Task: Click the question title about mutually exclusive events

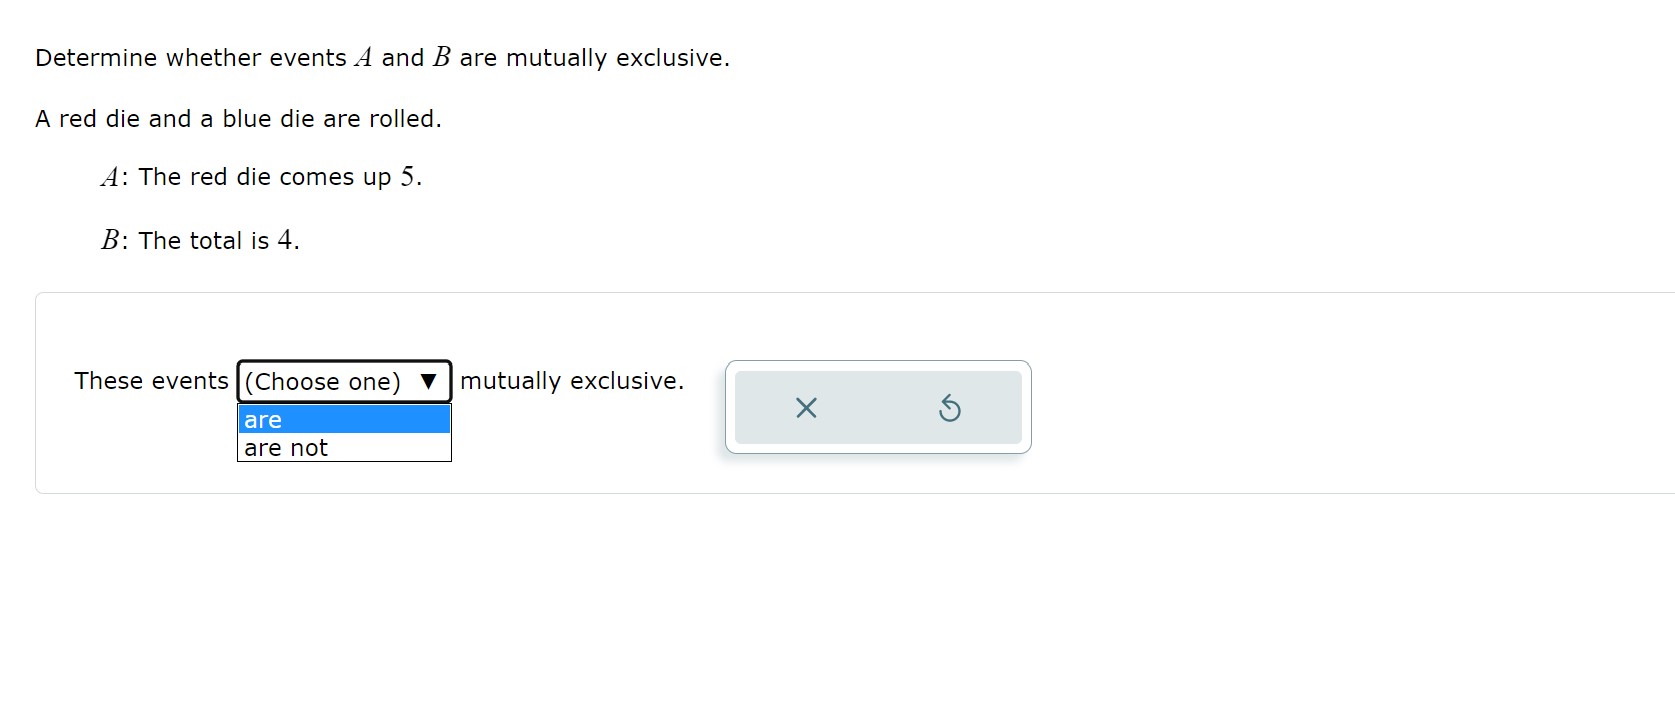Action: point(381,57)
